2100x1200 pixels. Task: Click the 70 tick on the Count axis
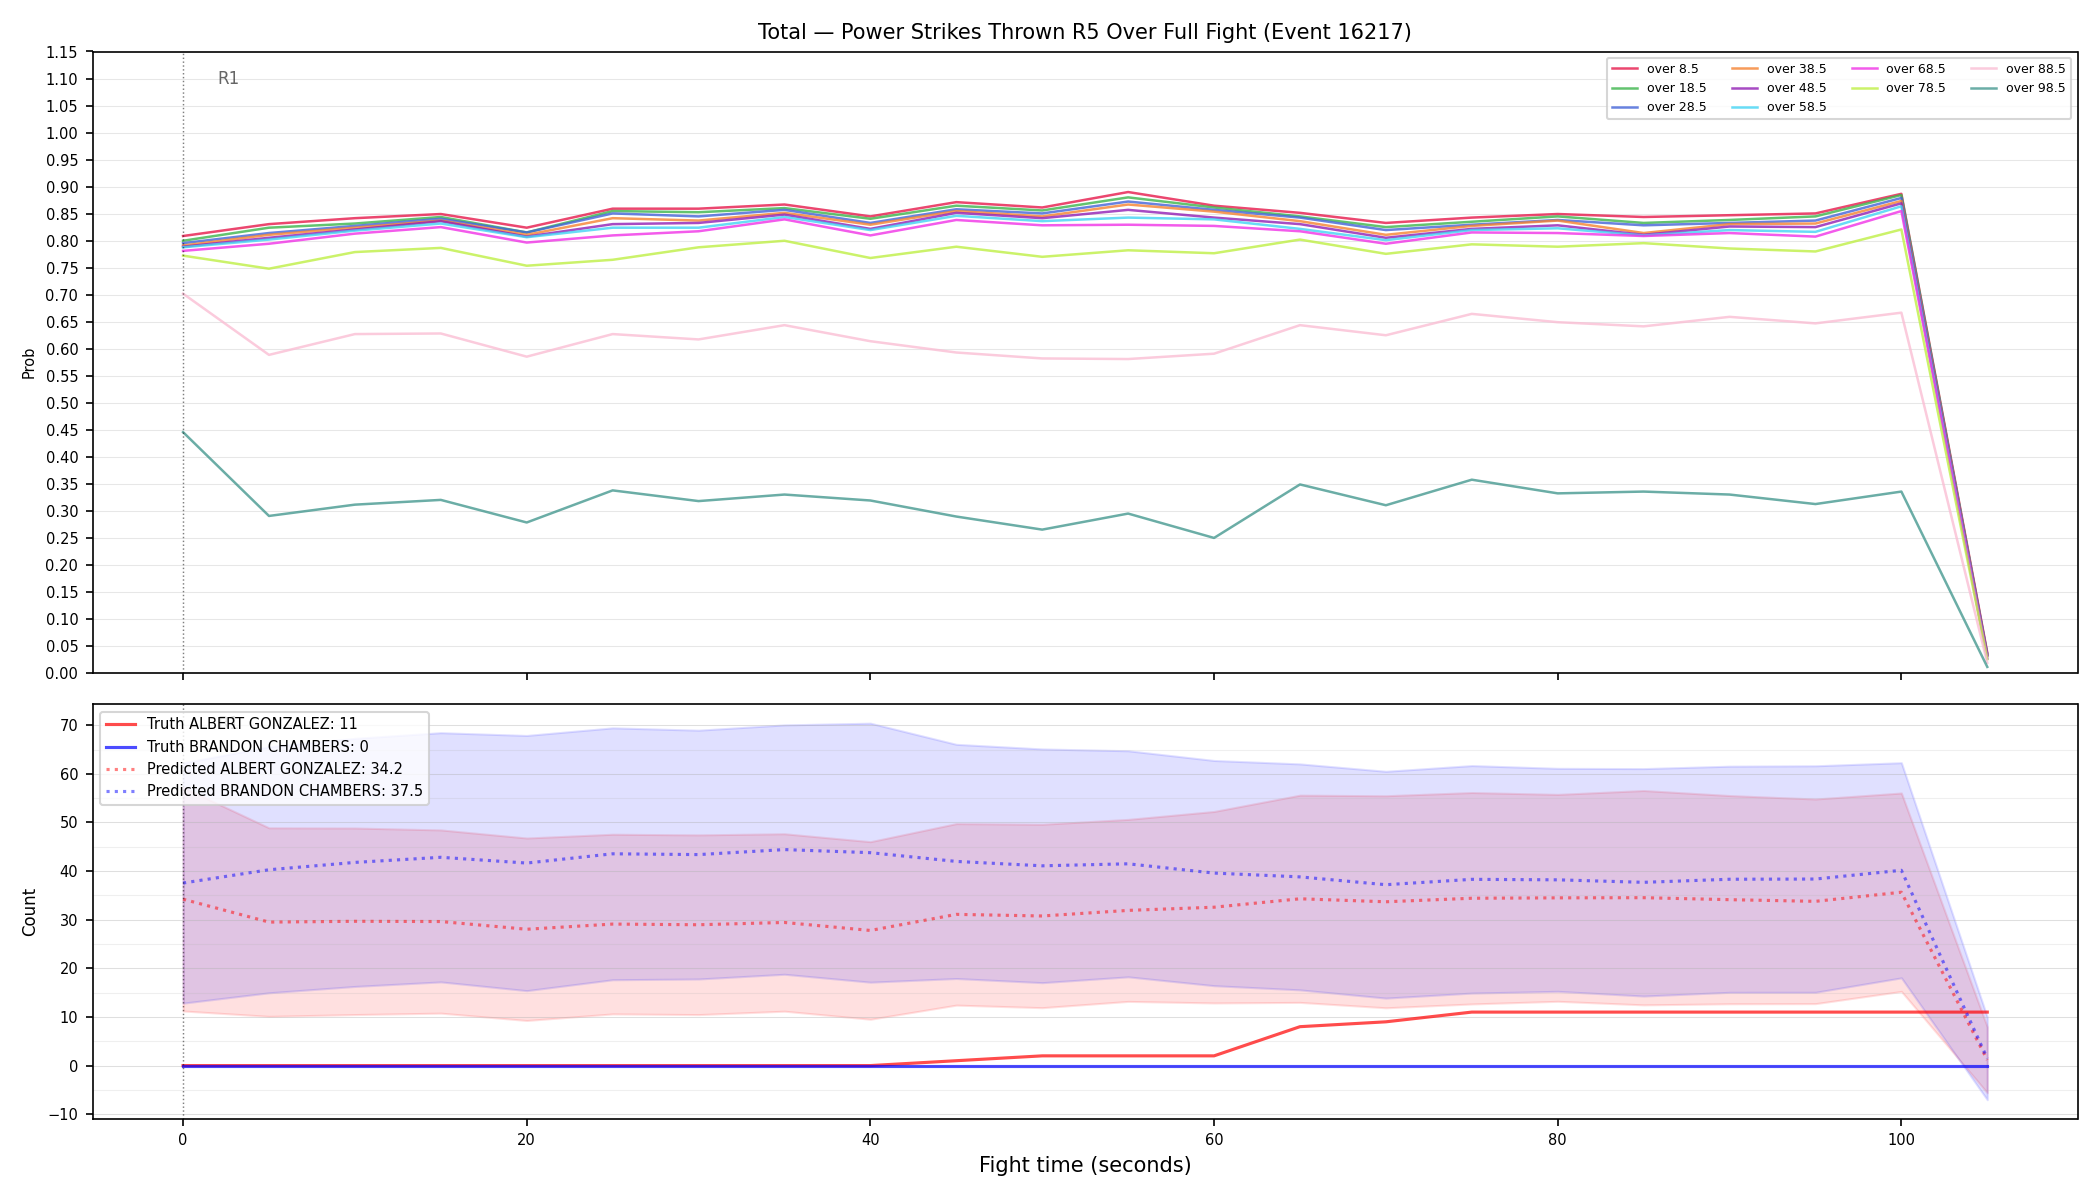click(x=68, y=725)
